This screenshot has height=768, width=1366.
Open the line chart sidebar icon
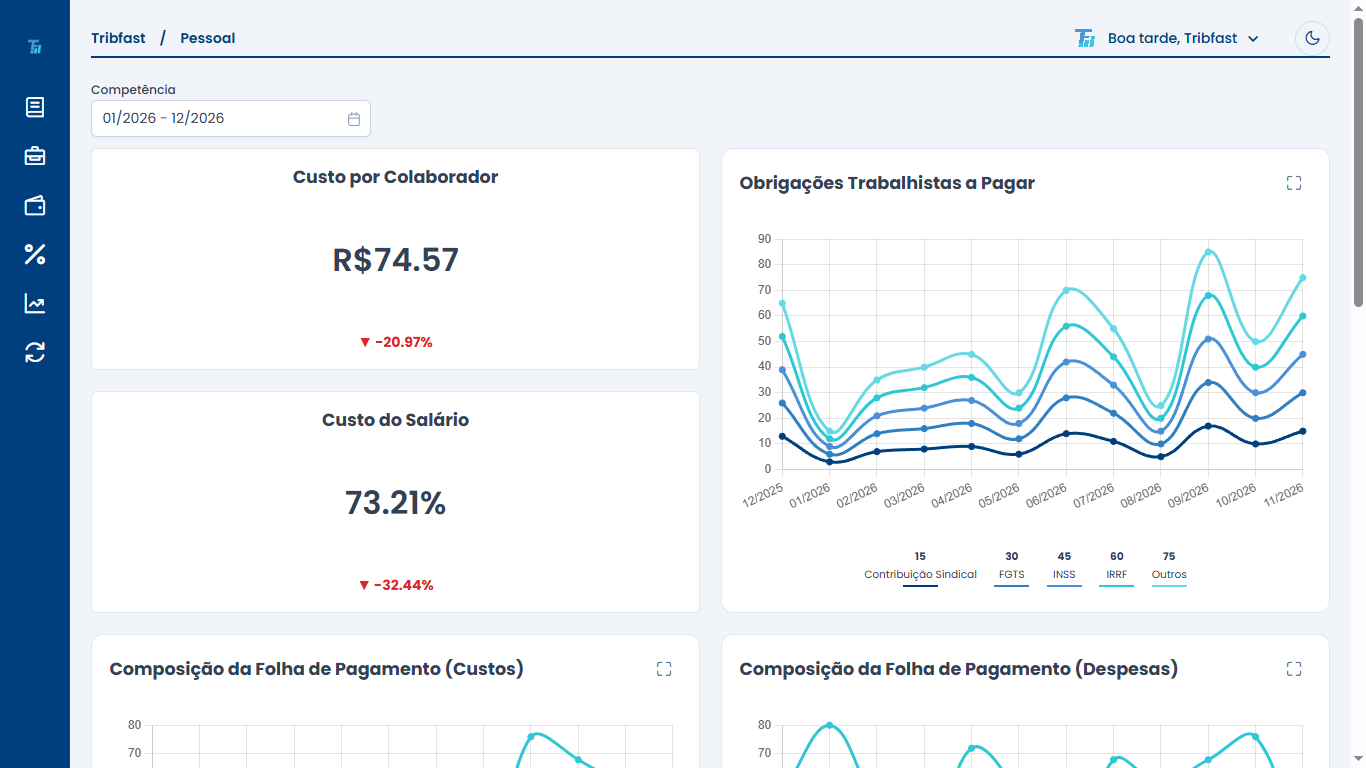coord(35,303)
